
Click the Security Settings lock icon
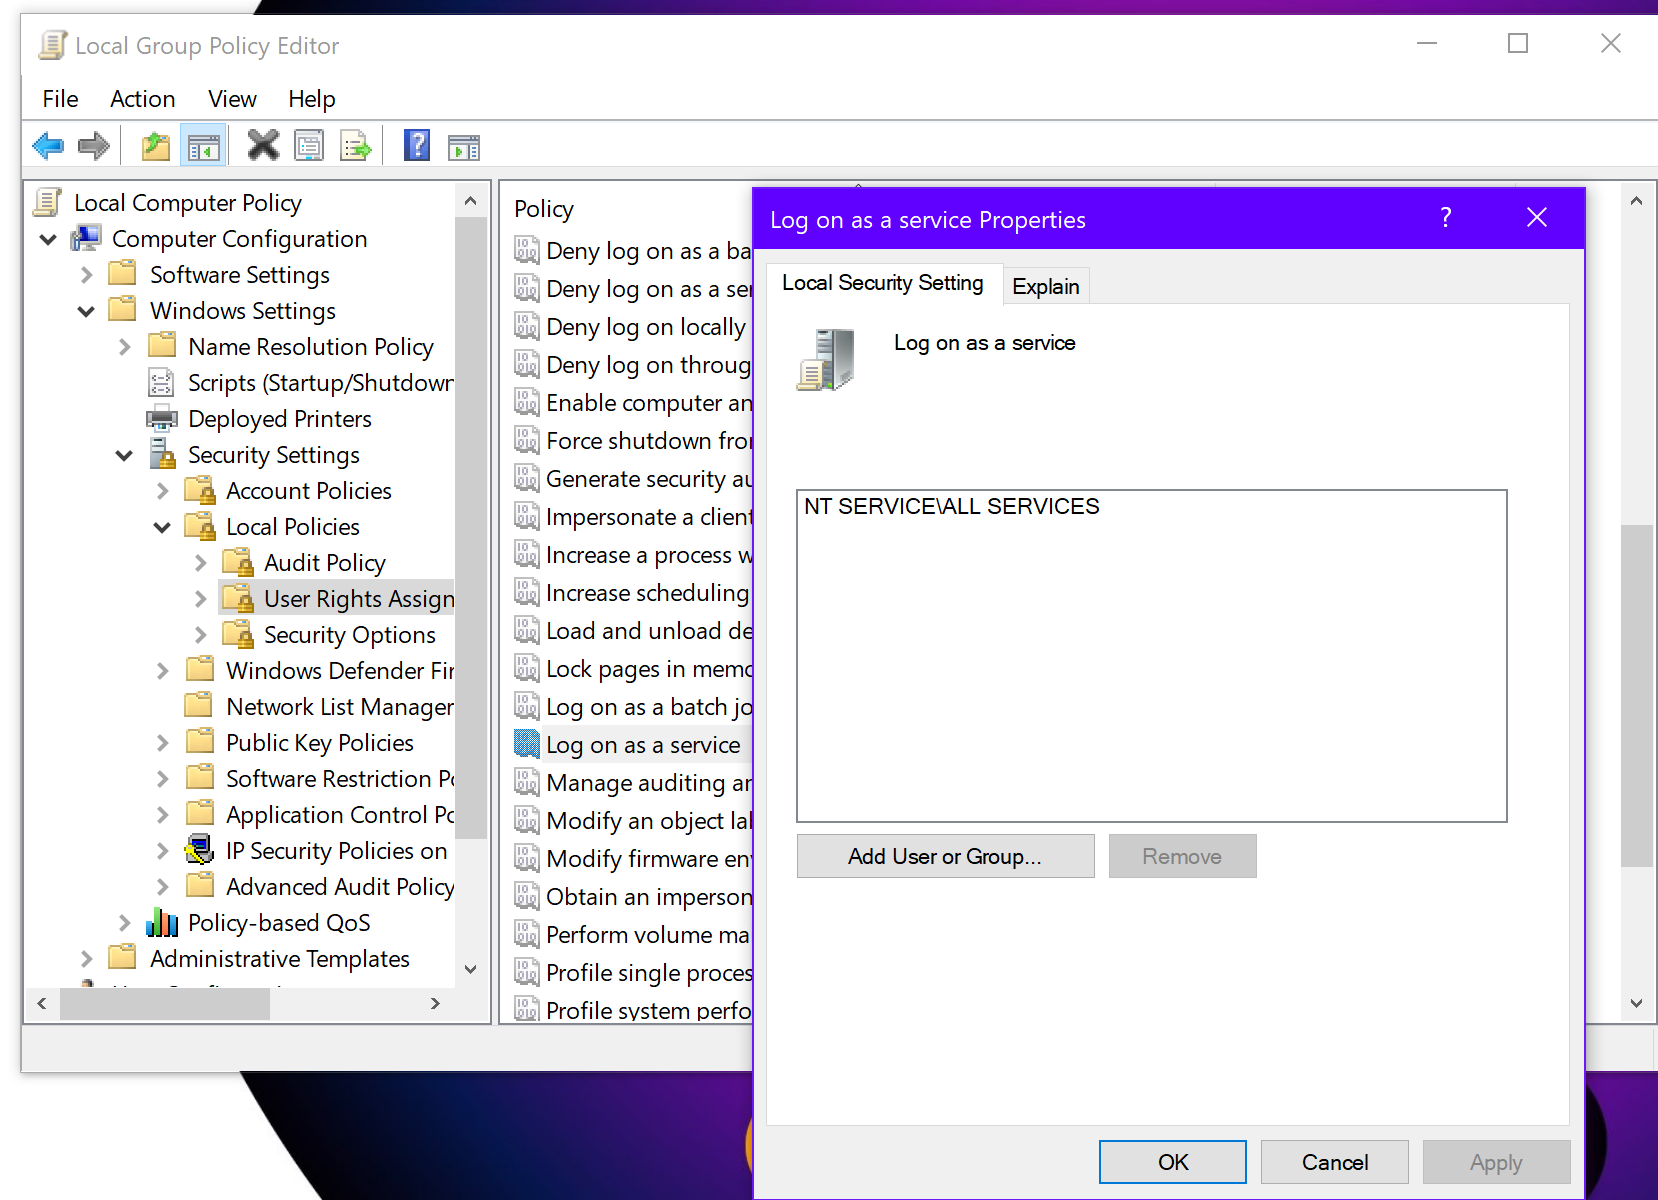tap(162, 454)
